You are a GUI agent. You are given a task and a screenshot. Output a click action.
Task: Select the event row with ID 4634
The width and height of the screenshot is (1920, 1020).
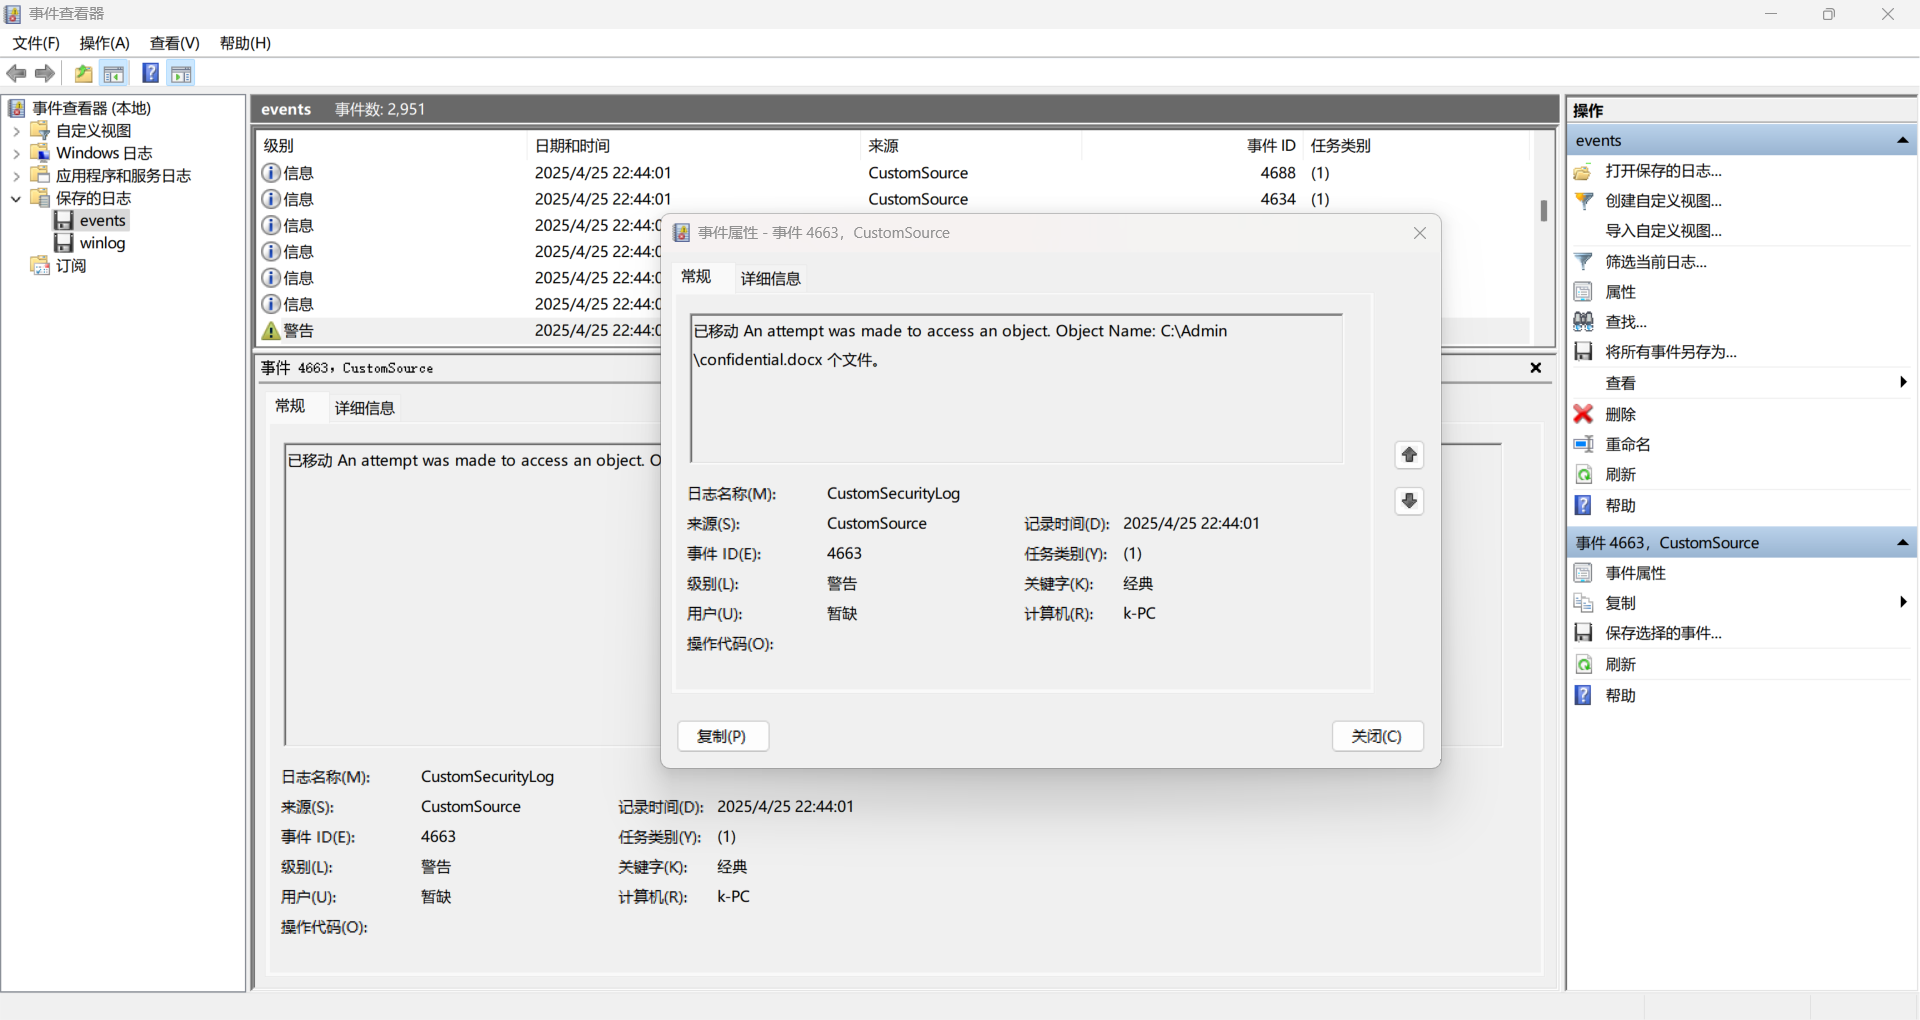(x=893, y=199)
